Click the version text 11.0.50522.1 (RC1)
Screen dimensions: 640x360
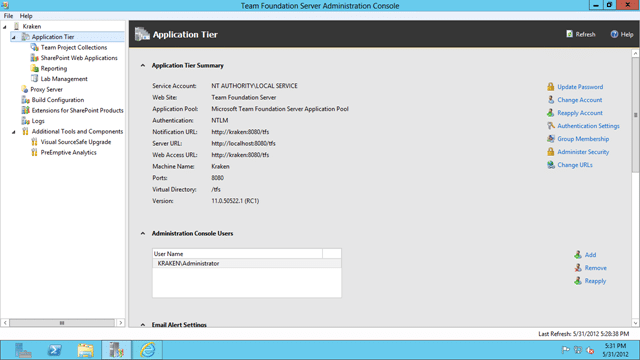tap(235, 201)
